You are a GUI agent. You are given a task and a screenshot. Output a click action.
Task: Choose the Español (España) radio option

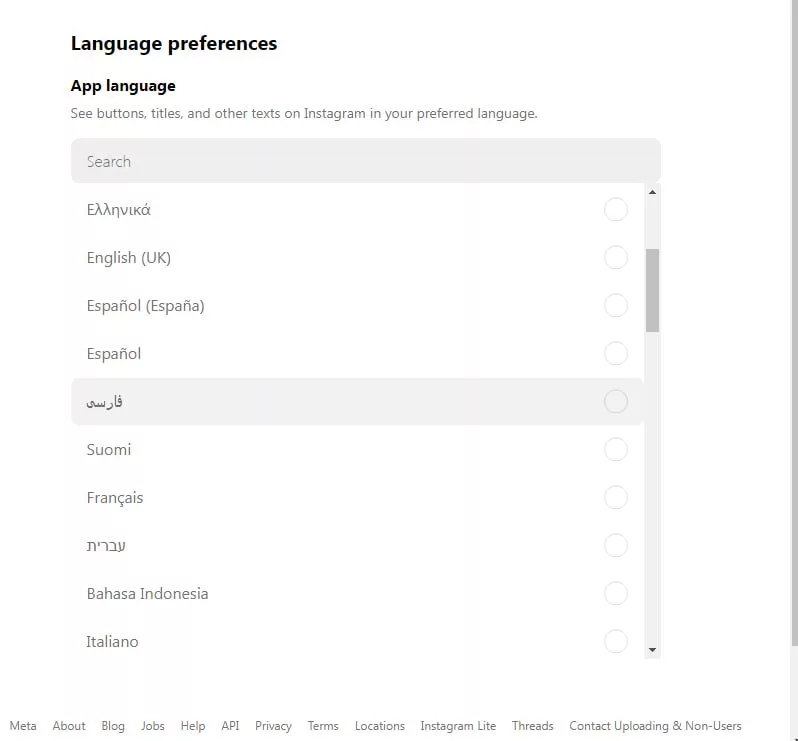point(616,306)
